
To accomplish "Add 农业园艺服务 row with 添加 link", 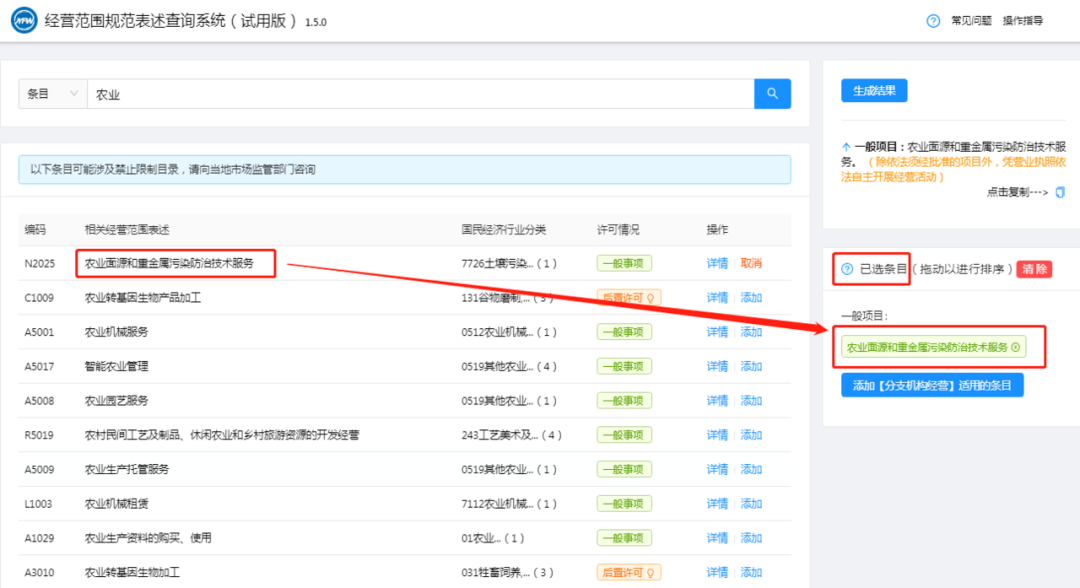I will coord(751,401).
